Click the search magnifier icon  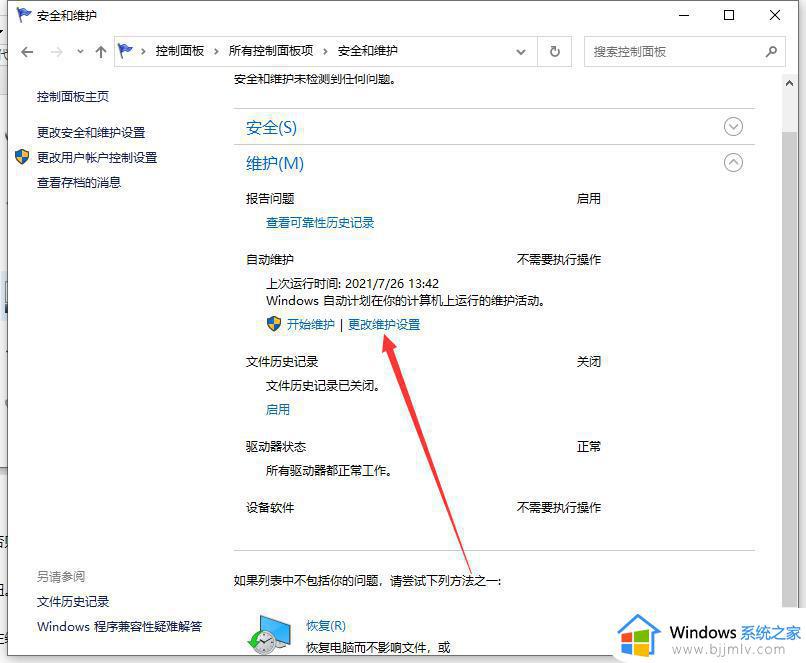(x=771, y=51)
